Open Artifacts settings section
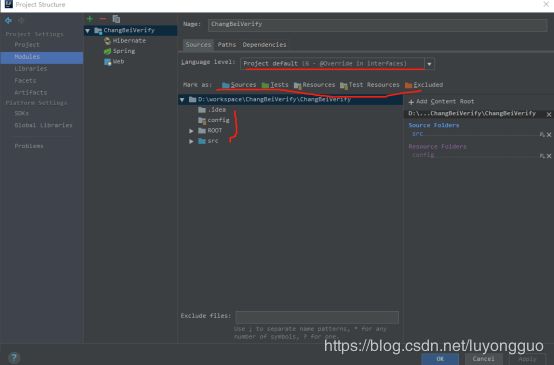 coord(30,93)
